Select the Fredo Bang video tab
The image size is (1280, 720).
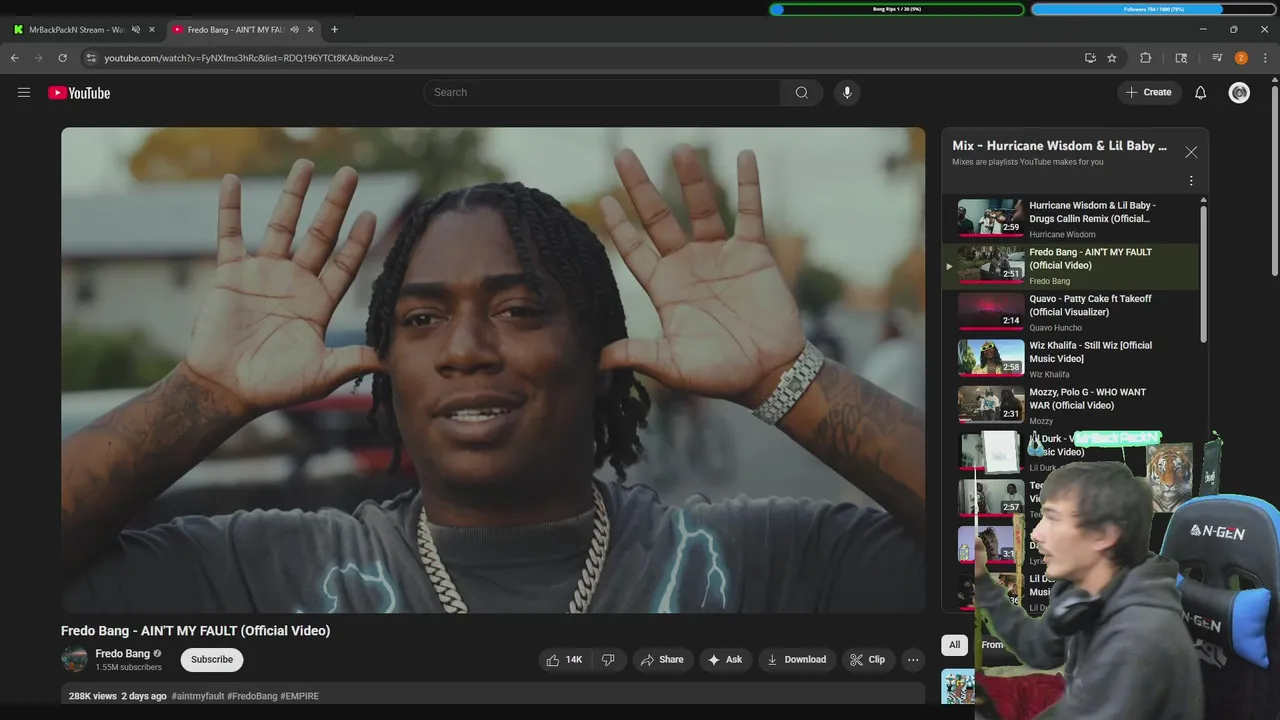243,30
